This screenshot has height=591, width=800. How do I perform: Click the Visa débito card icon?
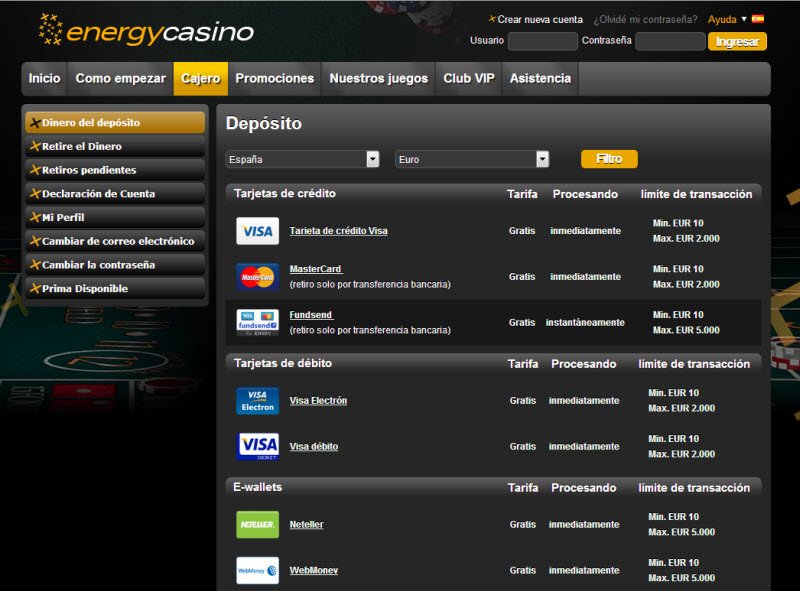(257, 446)
